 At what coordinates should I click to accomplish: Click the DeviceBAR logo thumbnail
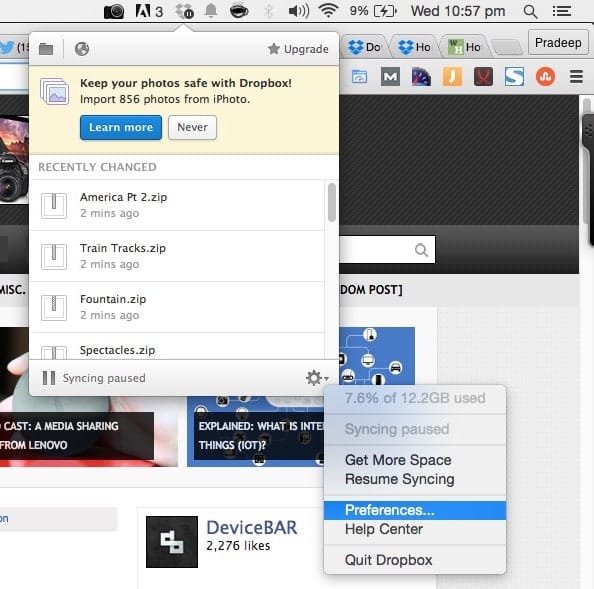tap(172, 542)
